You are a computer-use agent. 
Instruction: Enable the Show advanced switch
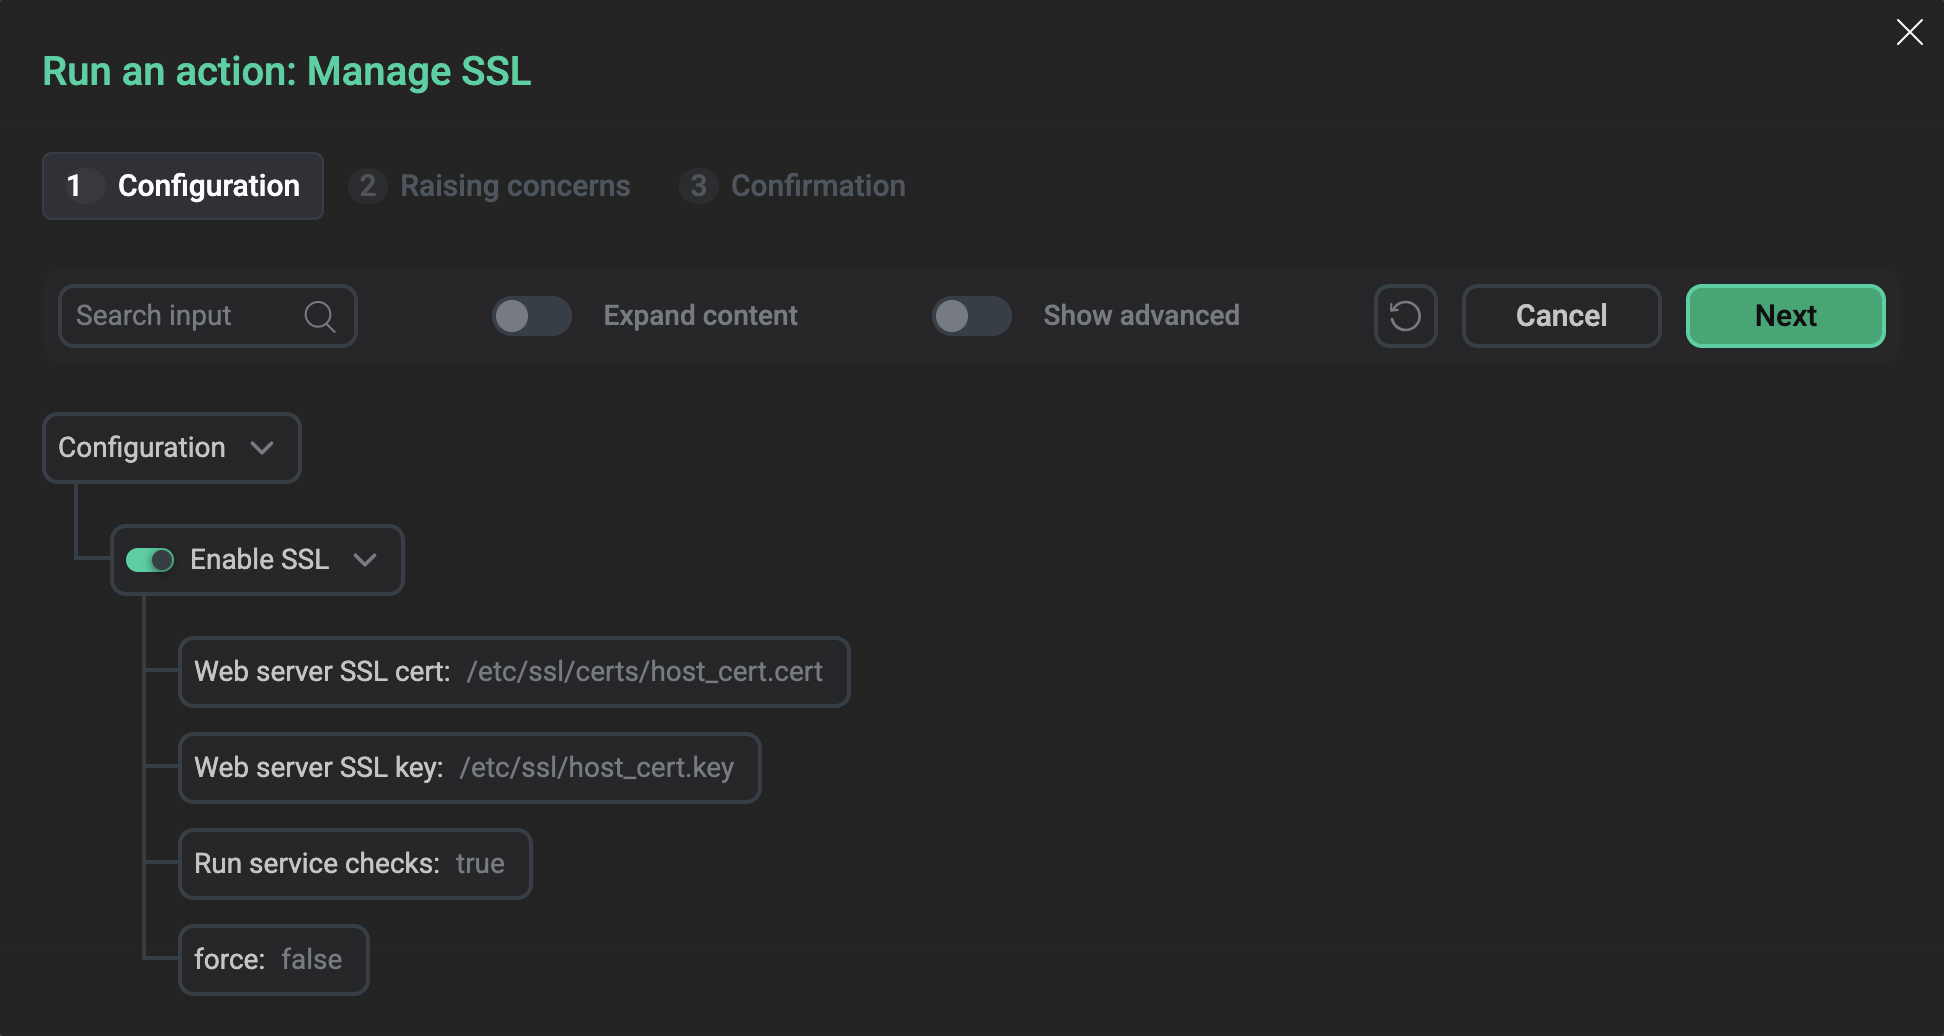[x=971, y=316]
